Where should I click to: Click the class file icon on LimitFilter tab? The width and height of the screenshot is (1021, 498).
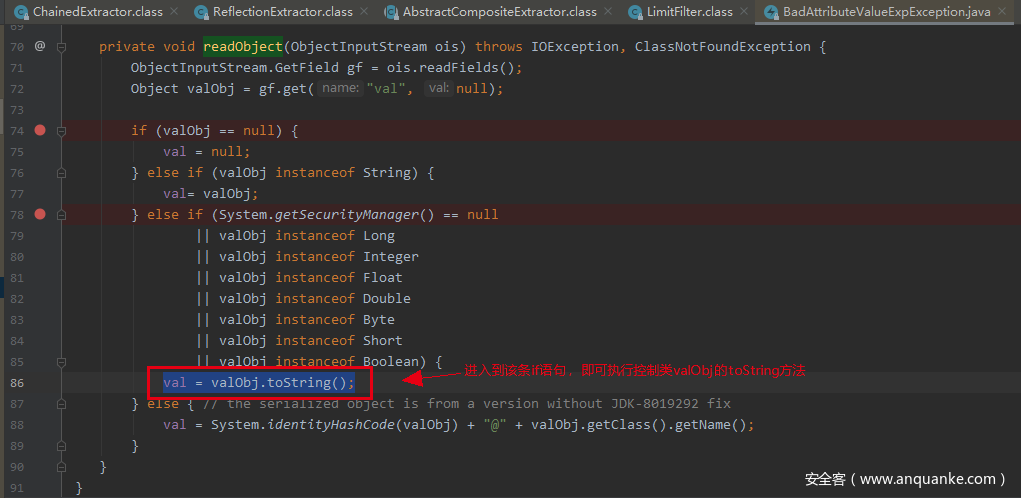(x=636, y=12)
